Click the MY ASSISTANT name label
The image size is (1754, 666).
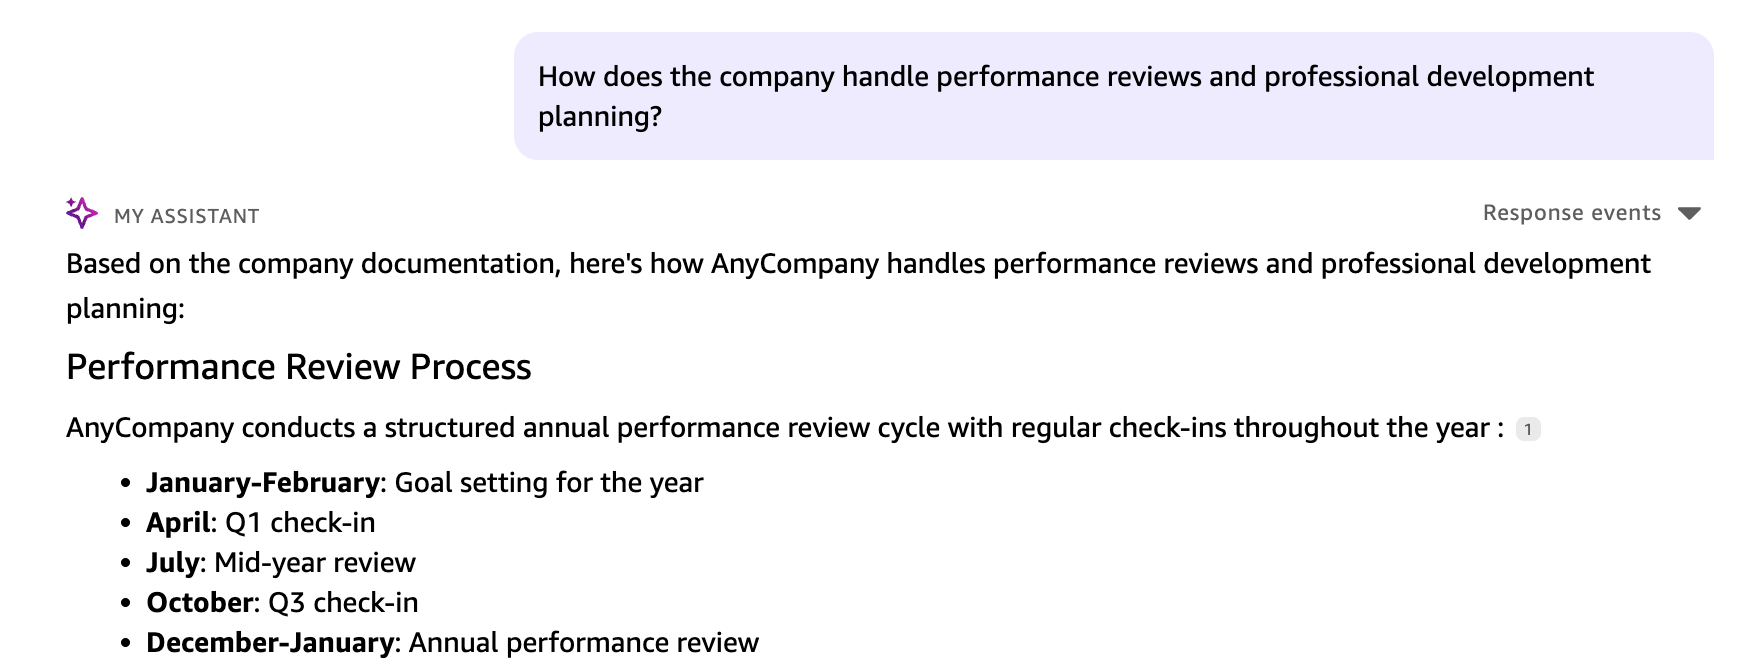pos(187,216)
